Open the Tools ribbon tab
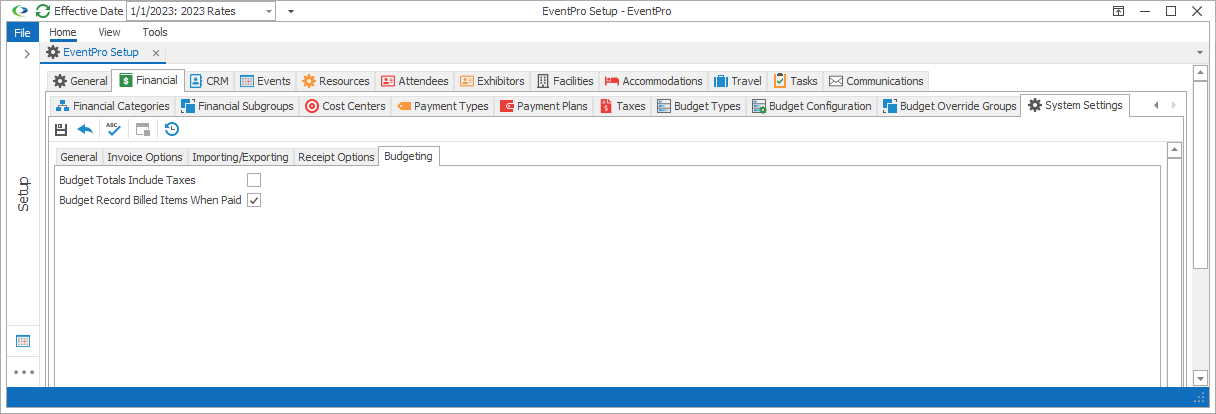This screenshot has width=1216, height=414. [155, 32]
